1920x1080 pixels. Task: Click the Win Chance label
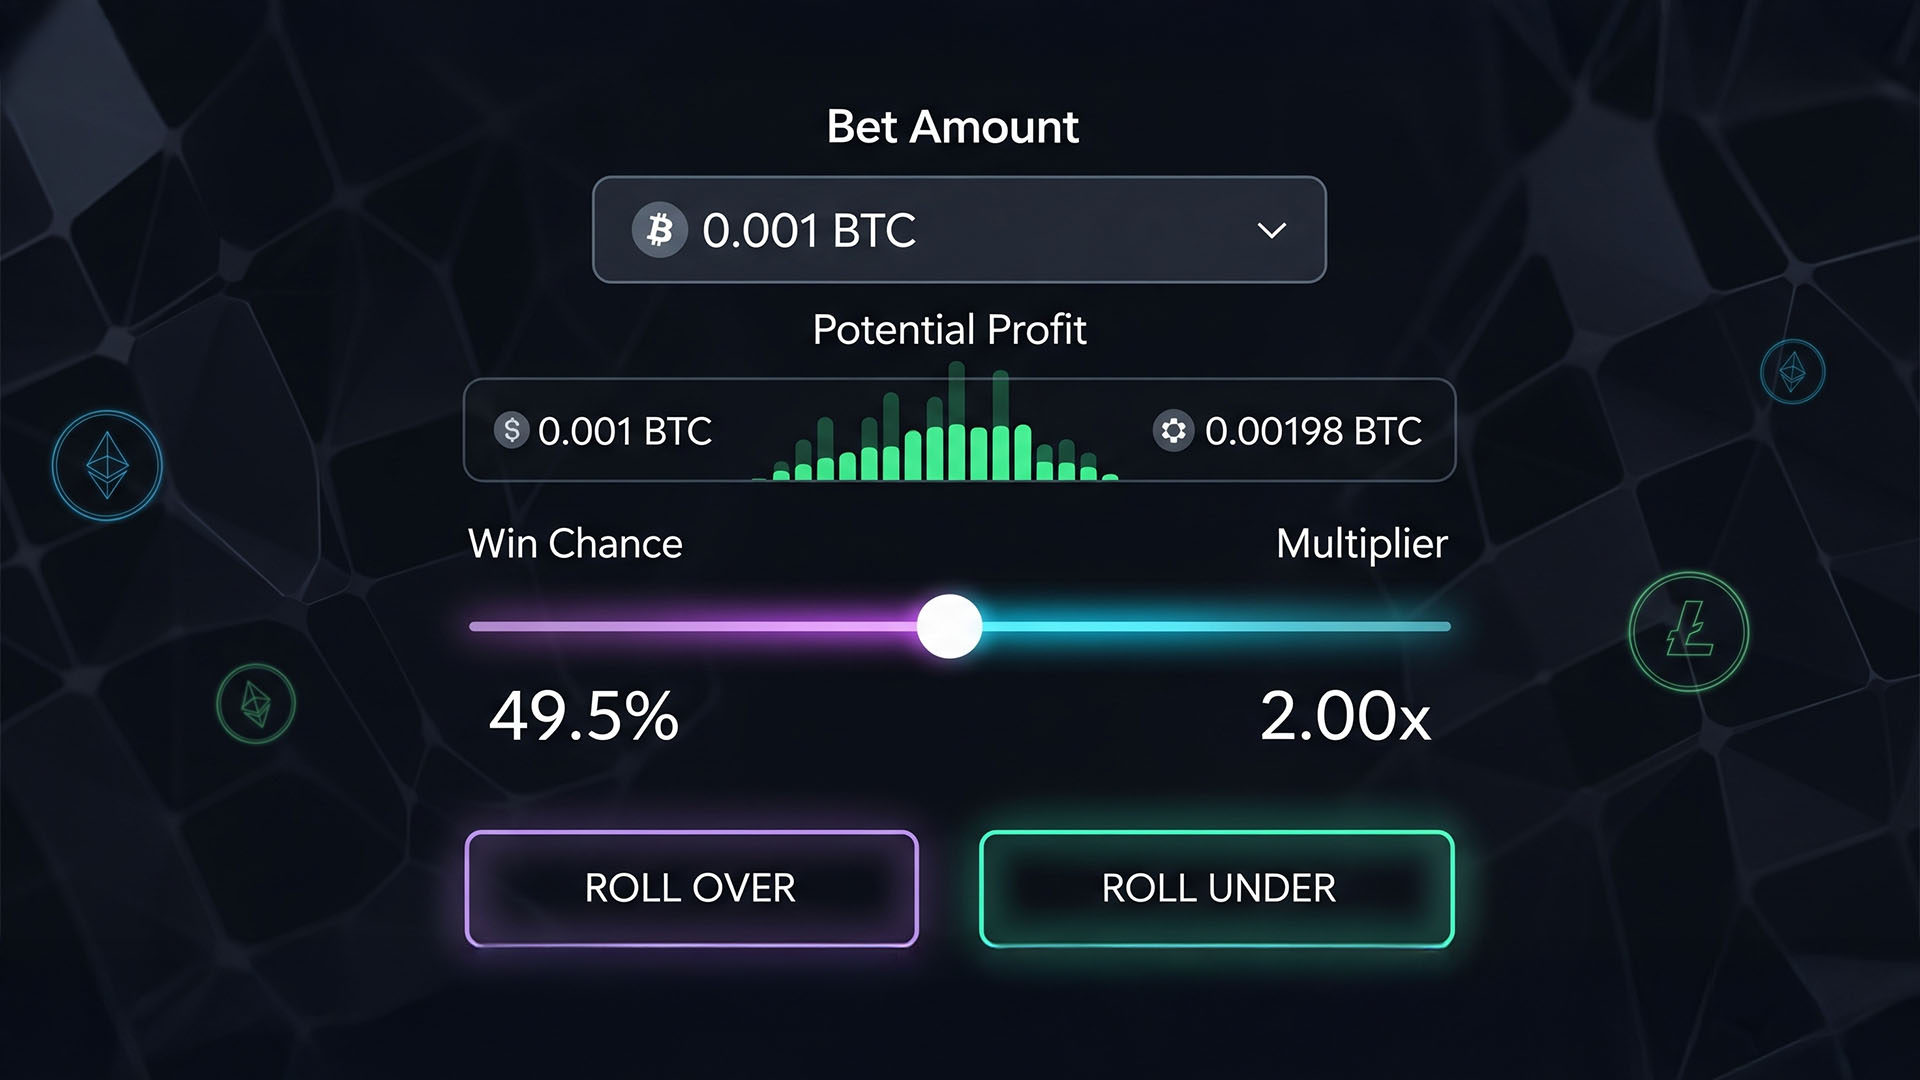(575, 544)
